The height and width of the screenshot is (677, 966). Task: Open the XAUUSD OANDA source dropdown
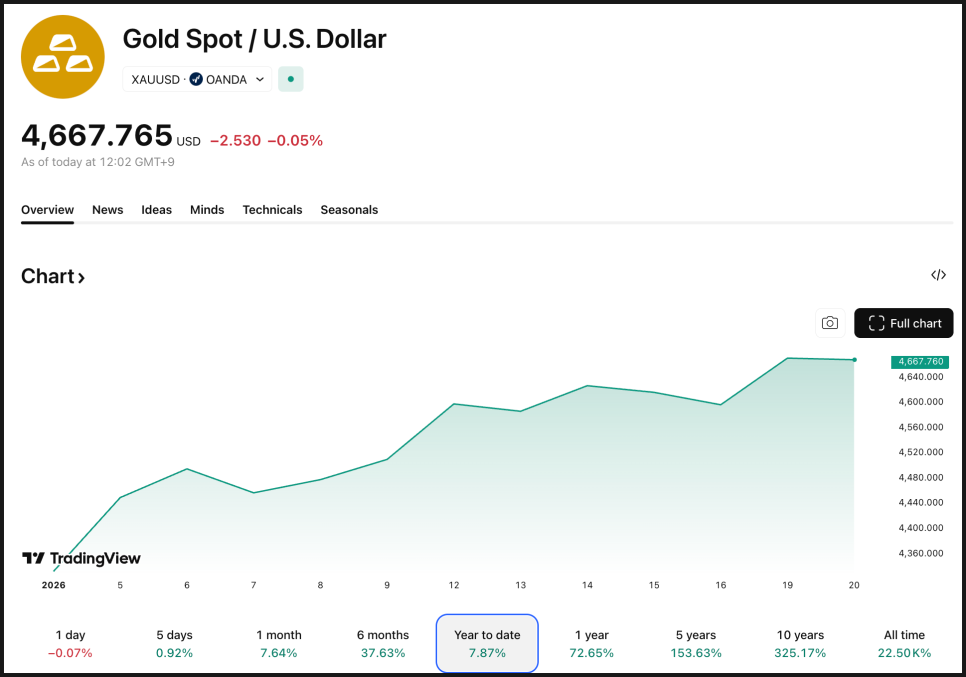click(197, 79)
